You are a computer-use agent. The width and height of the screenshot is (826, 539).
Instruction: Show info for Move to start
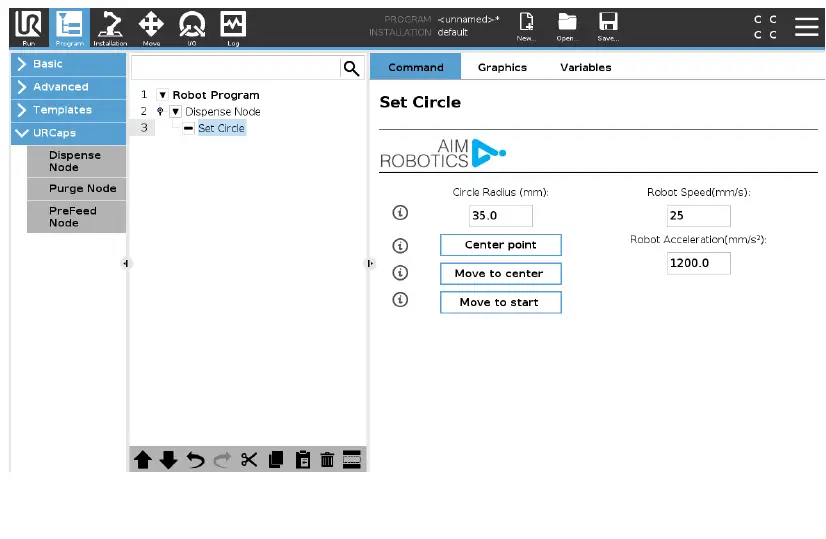(400, 300)
